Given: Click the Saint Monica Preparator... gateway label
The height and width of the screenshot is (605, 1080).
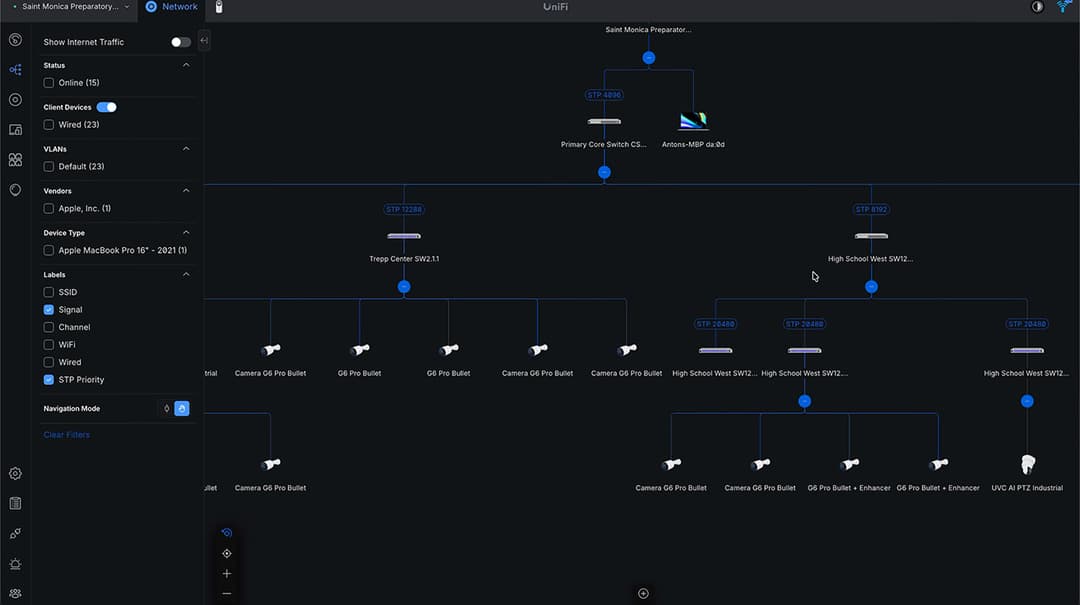Looking at the screenshot, I should point(648,30).
